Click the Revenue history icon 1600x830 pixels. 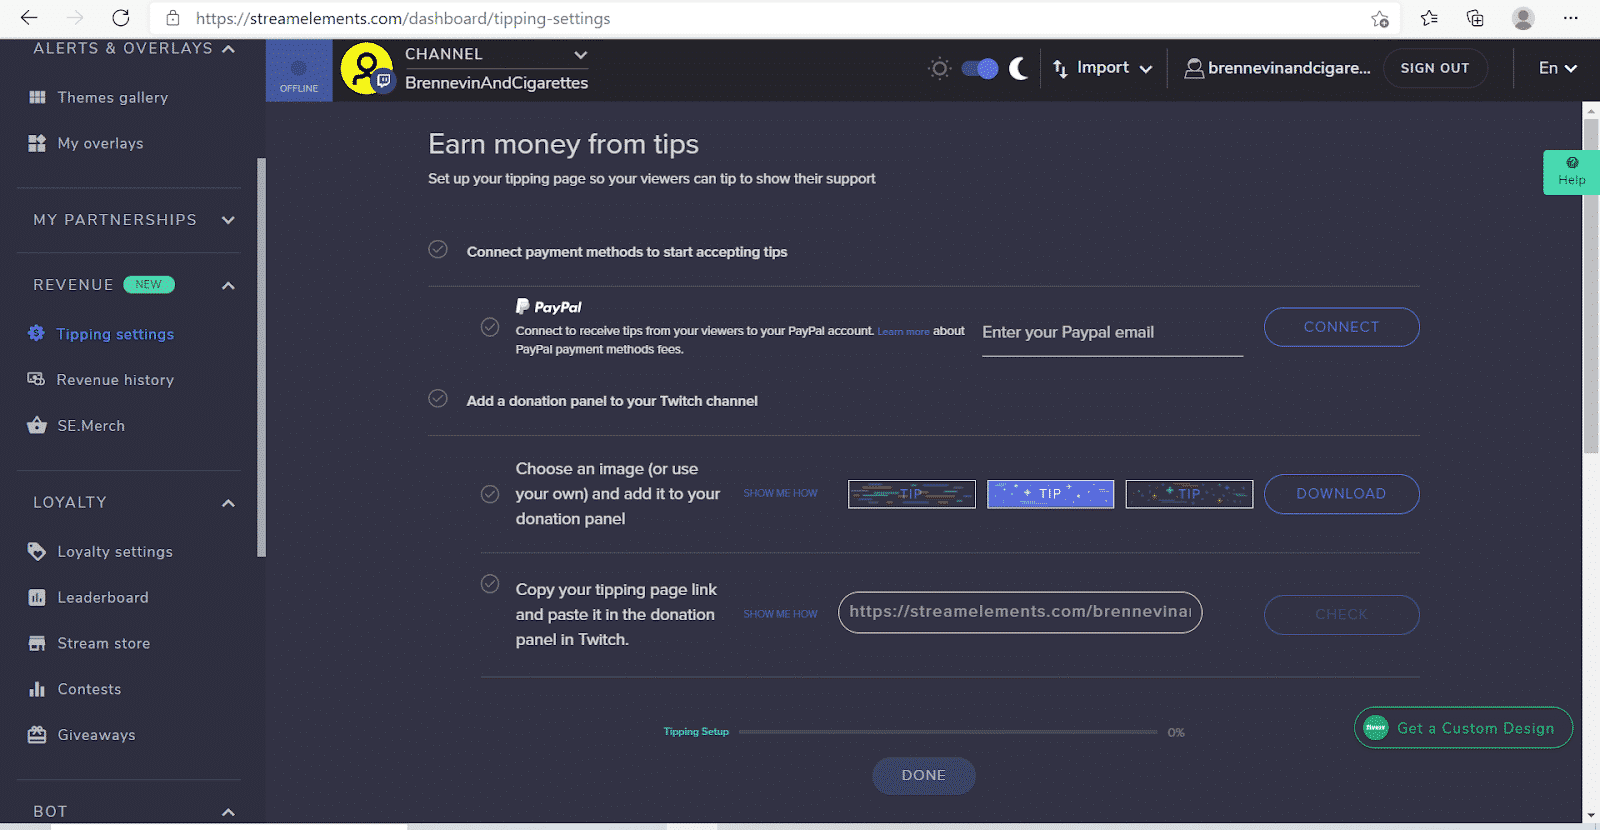(x=37, y=379)
